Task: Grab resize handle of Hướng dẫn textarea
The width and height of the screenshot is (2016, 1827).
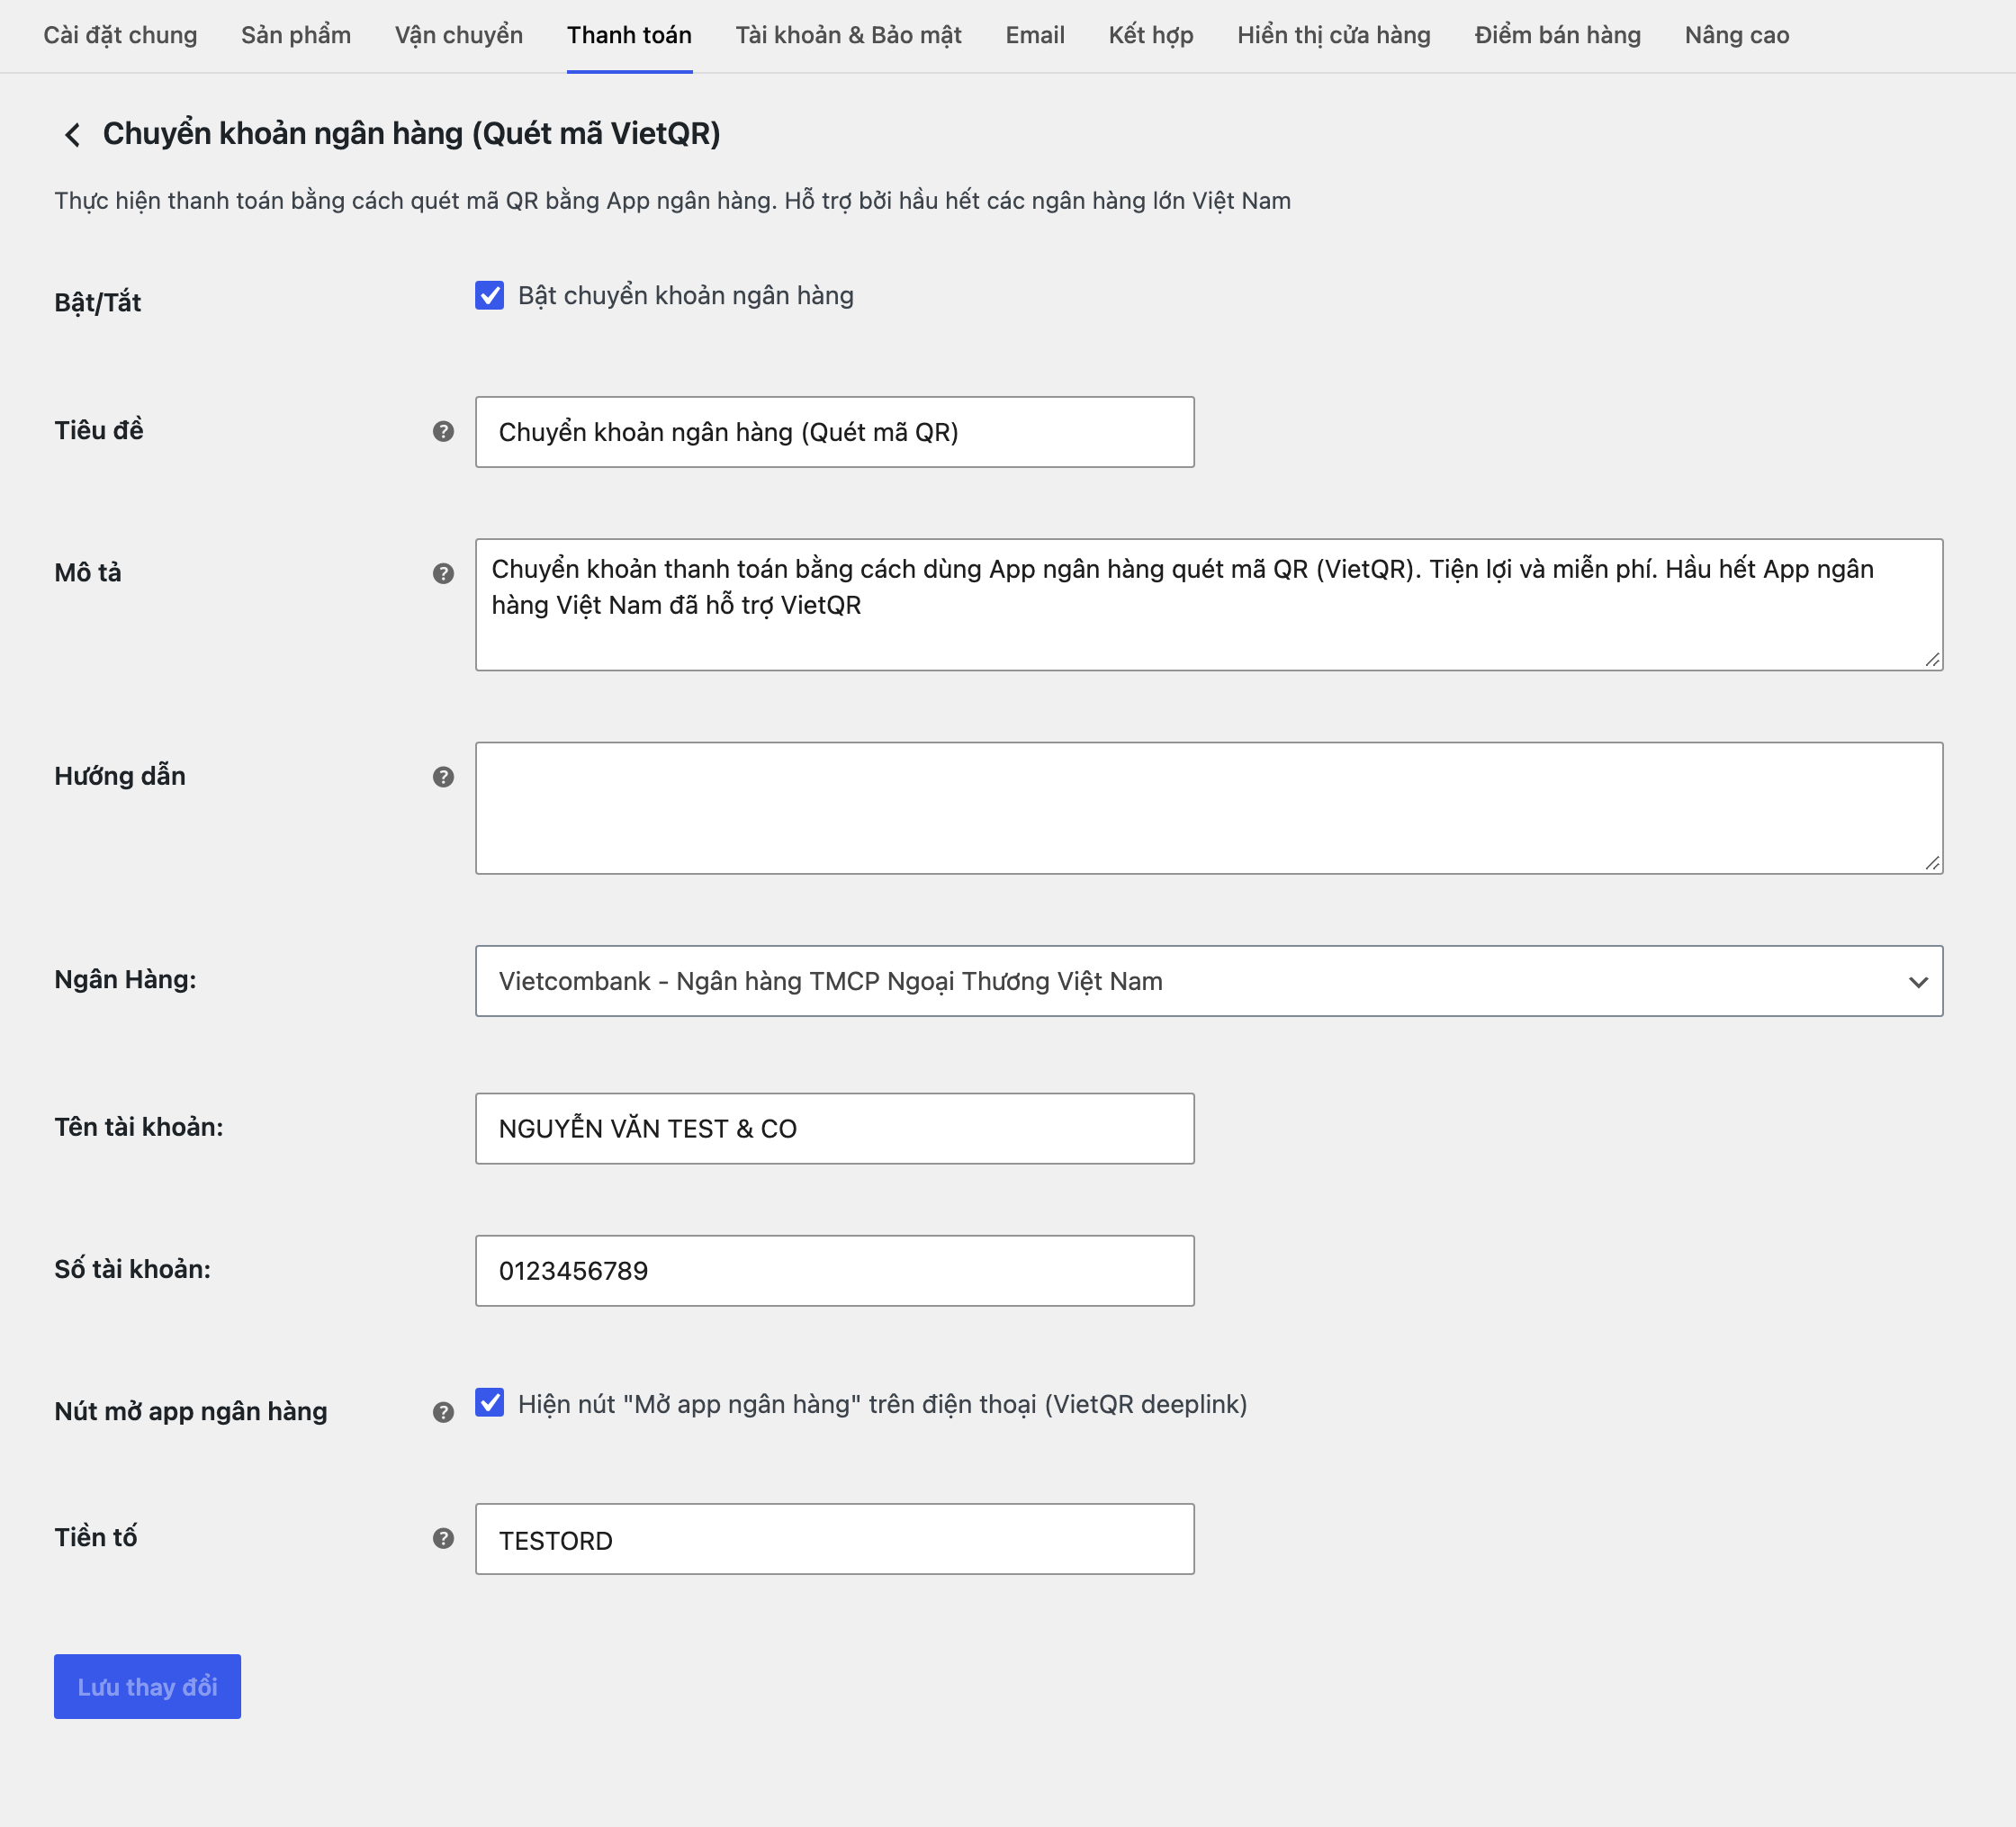Action: [1932, 863]
